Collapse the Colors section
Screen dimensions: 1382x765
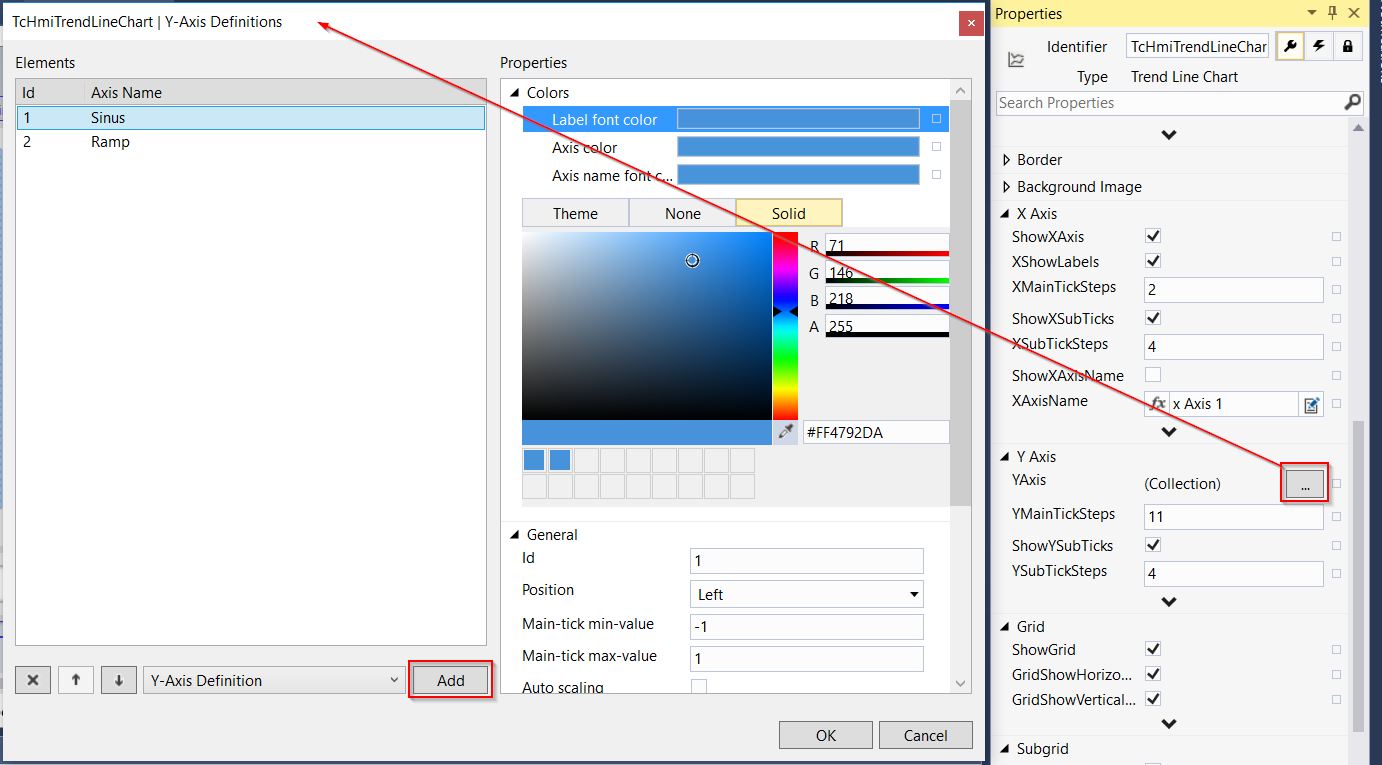point(514,93)
